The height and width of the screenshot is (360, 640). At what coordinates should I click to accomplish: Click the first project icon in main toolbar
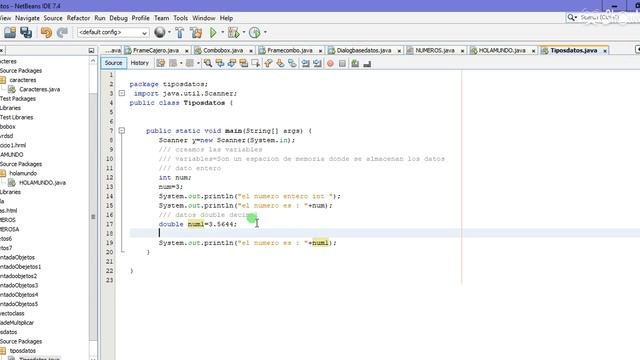(10, 32)
